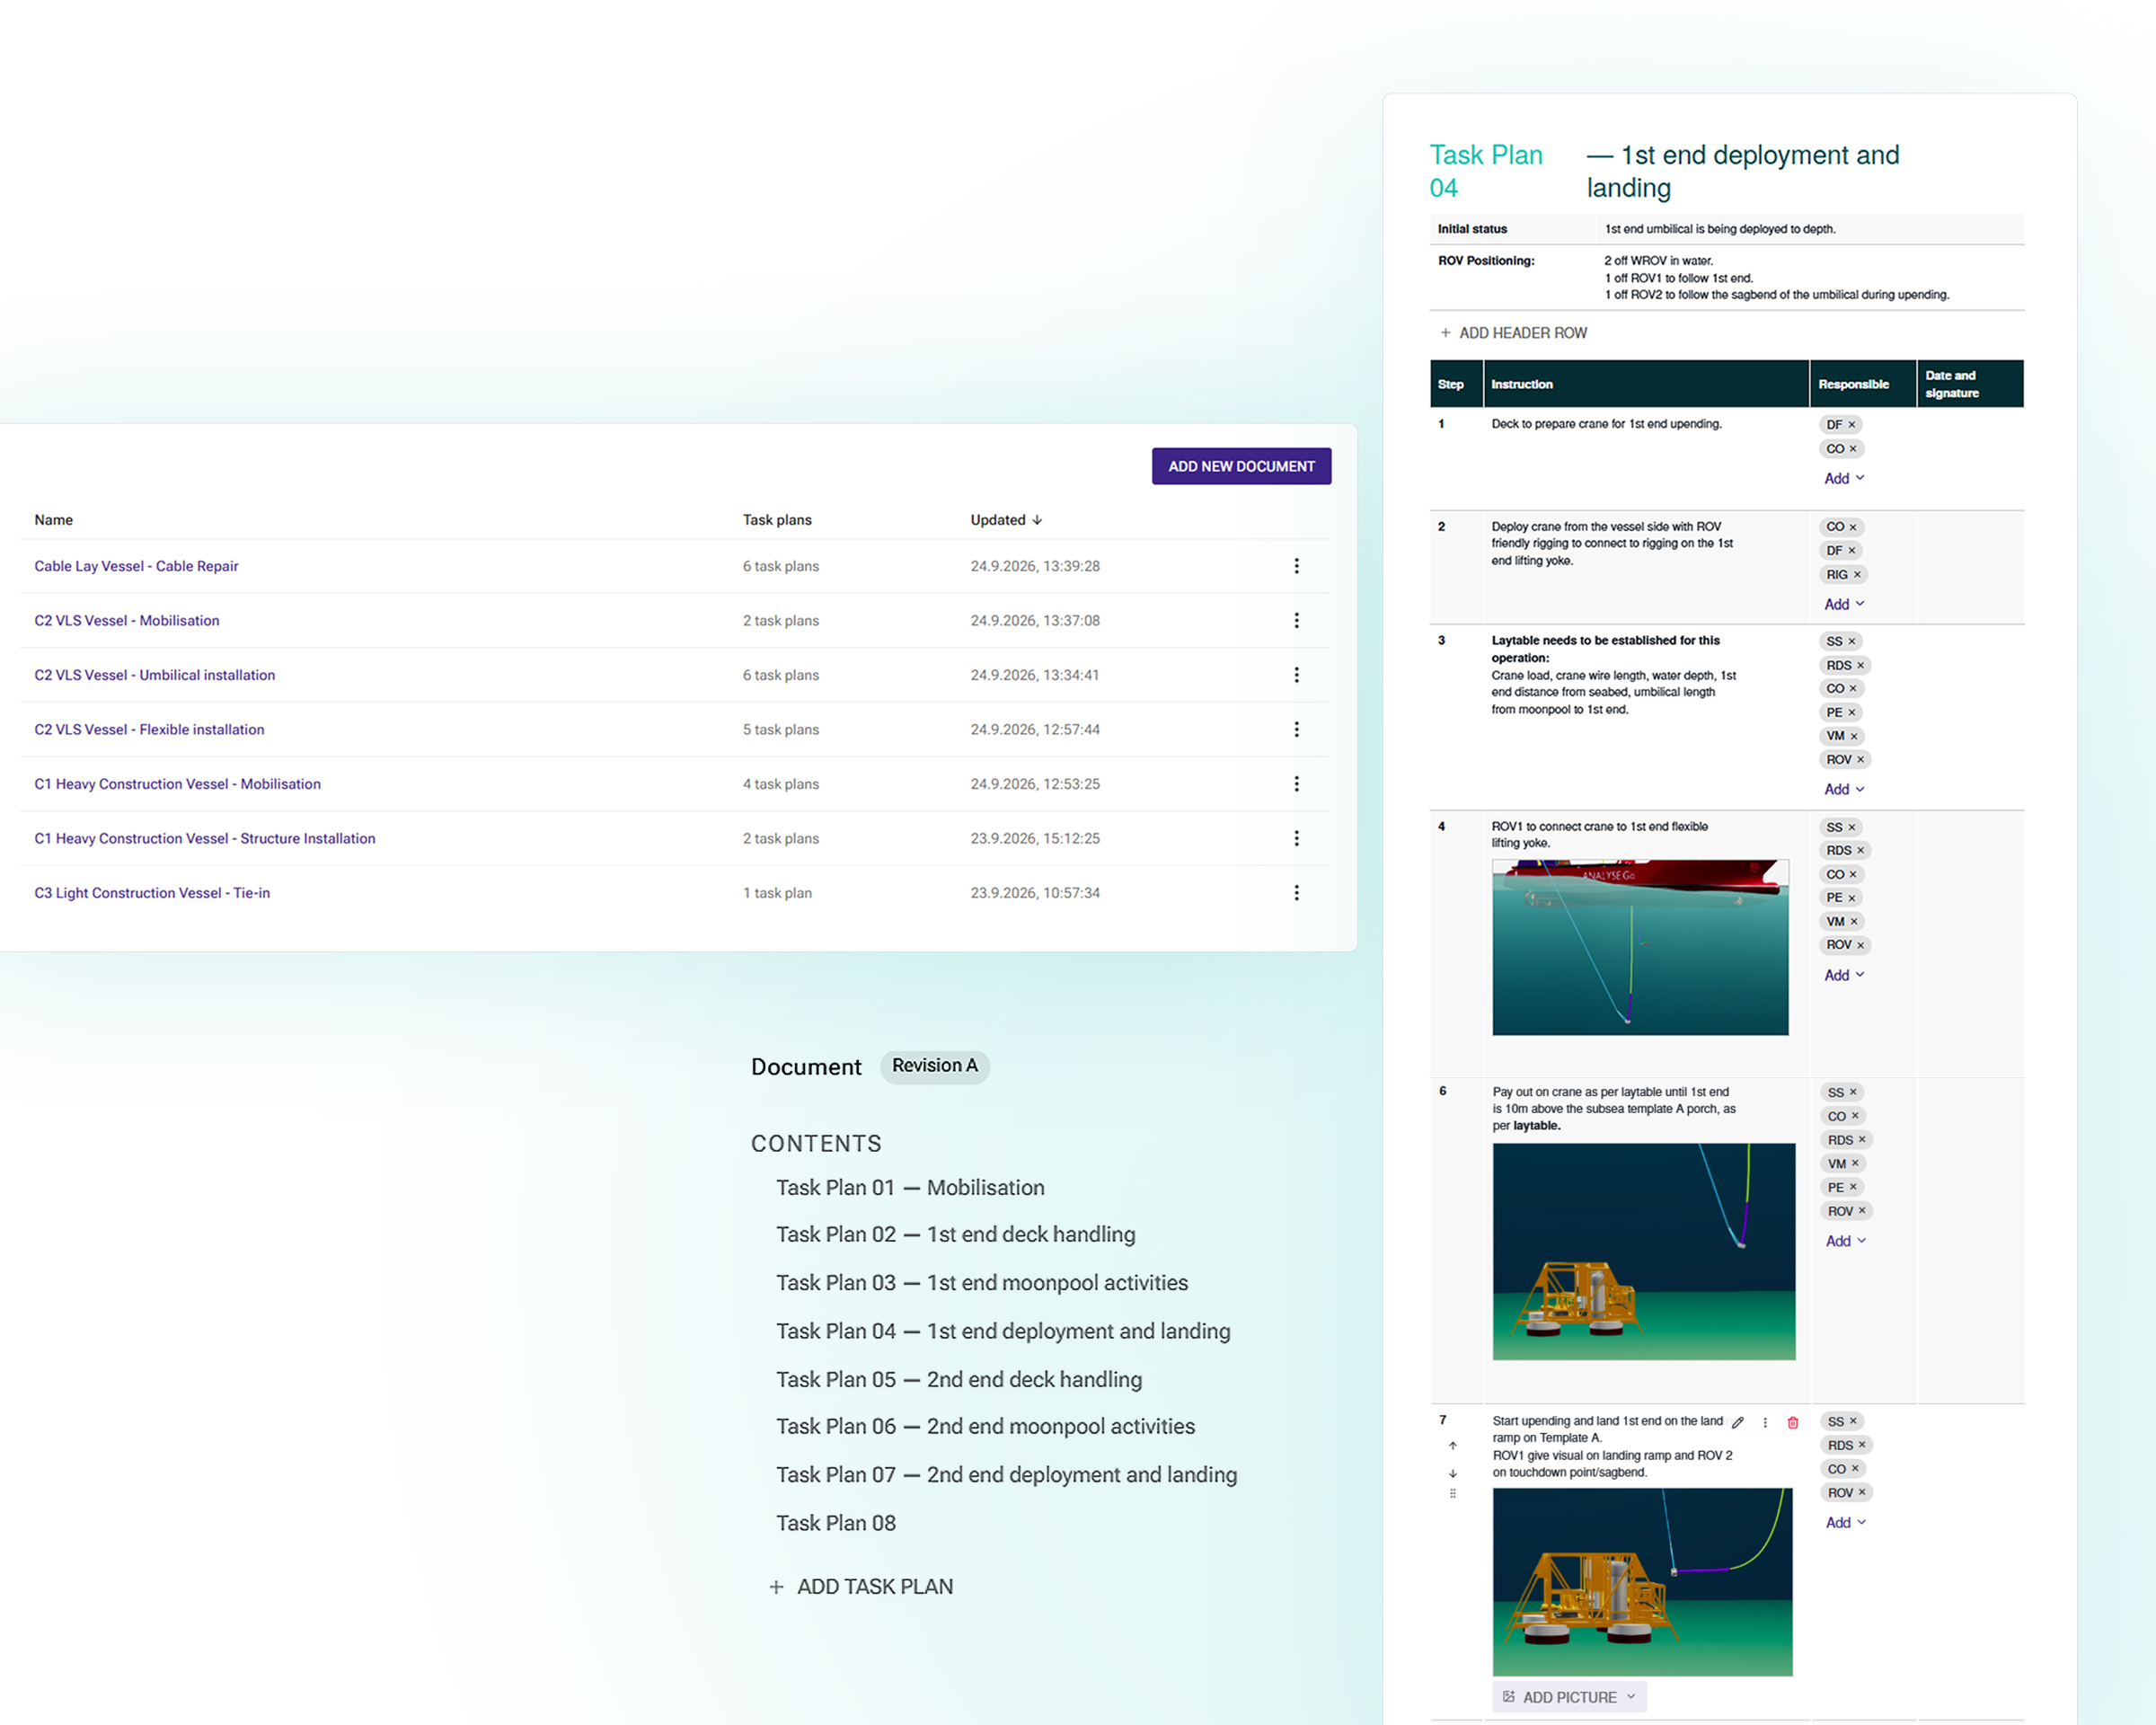This screenshot has height=1725, width=2156.
Task: Move step 7 down with the arrow
Action: 1453,1473
